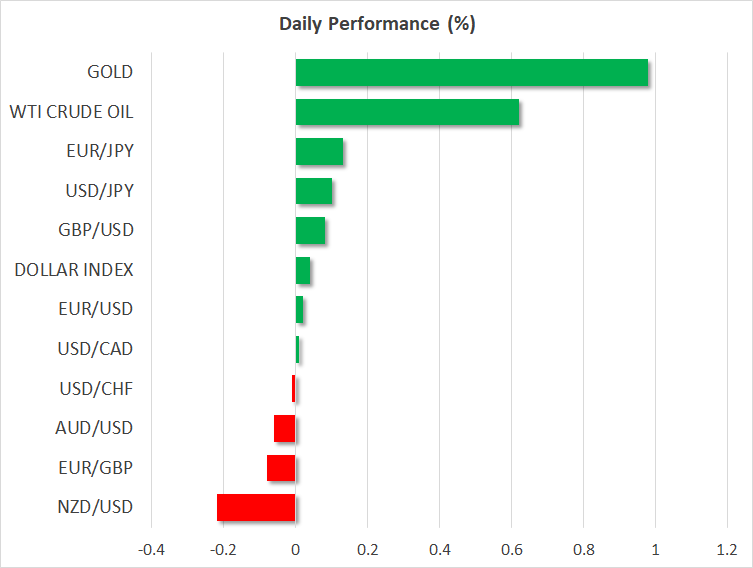Click the 1.2 axis value
This screenshot has height=568, width=753.
coord(727,550)
